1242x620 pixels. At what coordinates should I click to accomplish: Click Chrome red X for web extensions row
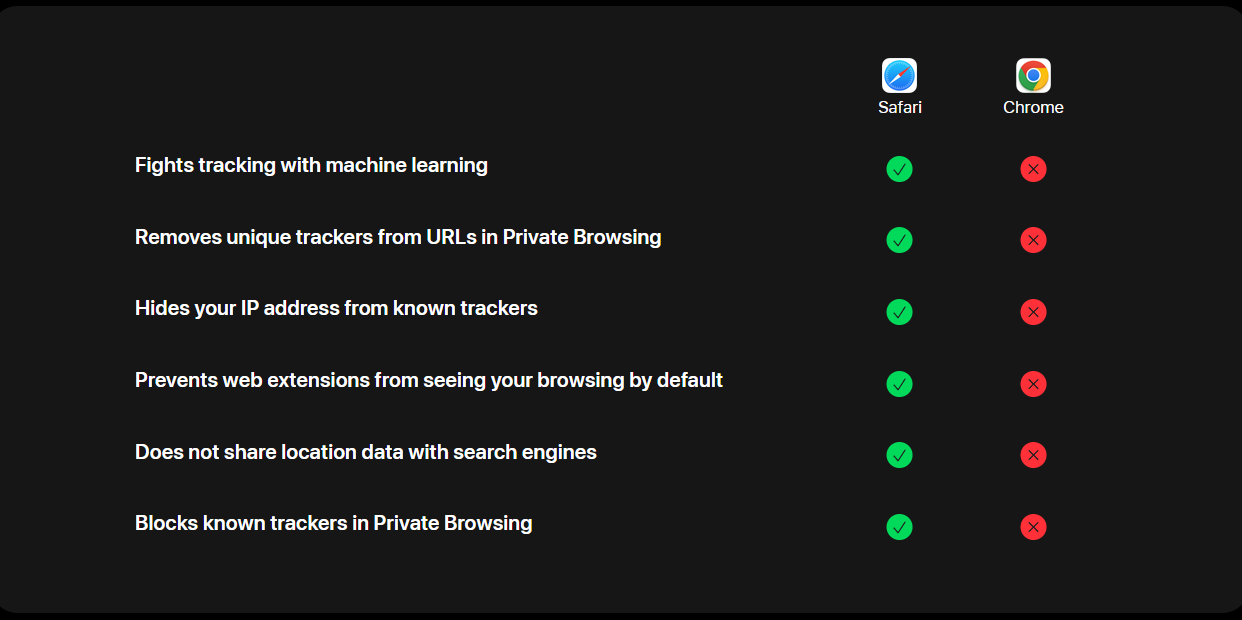[x=1033, y=384]
